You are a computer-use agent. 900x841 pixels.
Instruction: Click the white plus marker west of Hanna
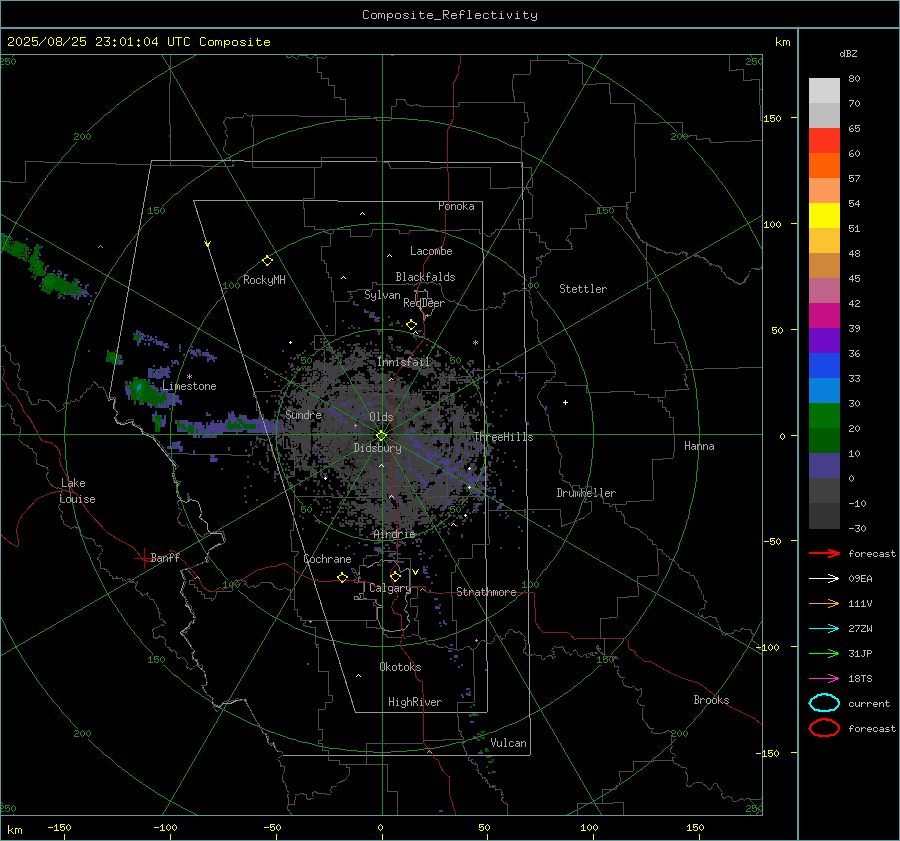click(x=565, y=402)
